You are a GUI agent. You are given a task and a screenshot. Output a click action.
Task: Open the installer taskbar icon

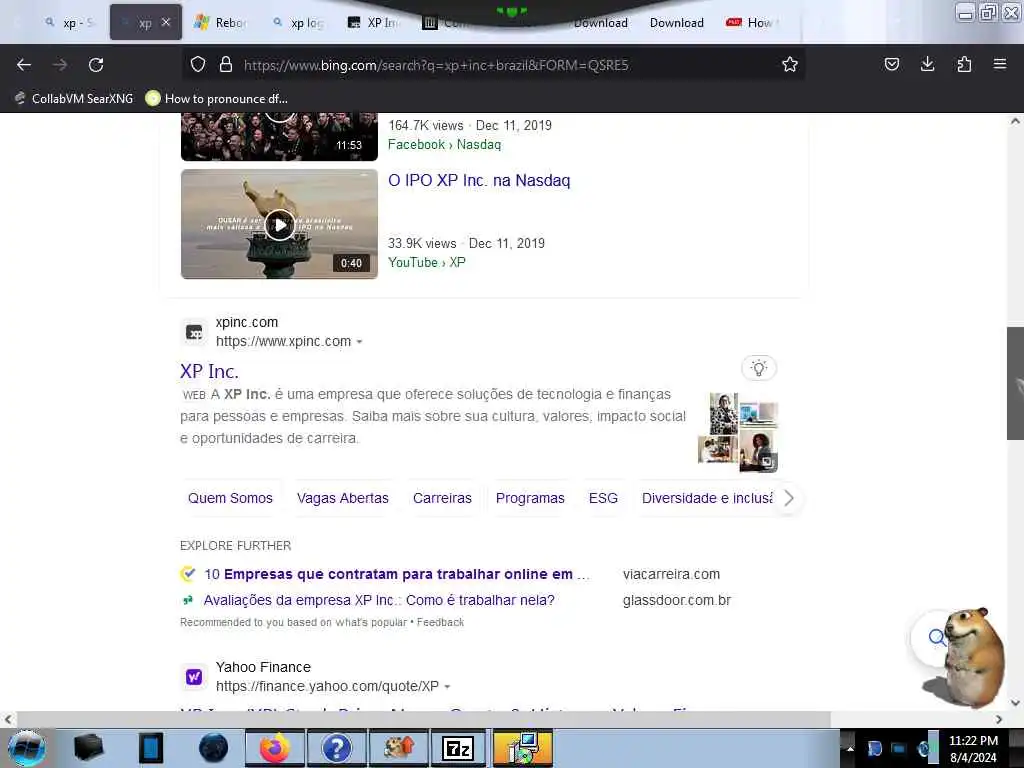(x=522, y=748)
